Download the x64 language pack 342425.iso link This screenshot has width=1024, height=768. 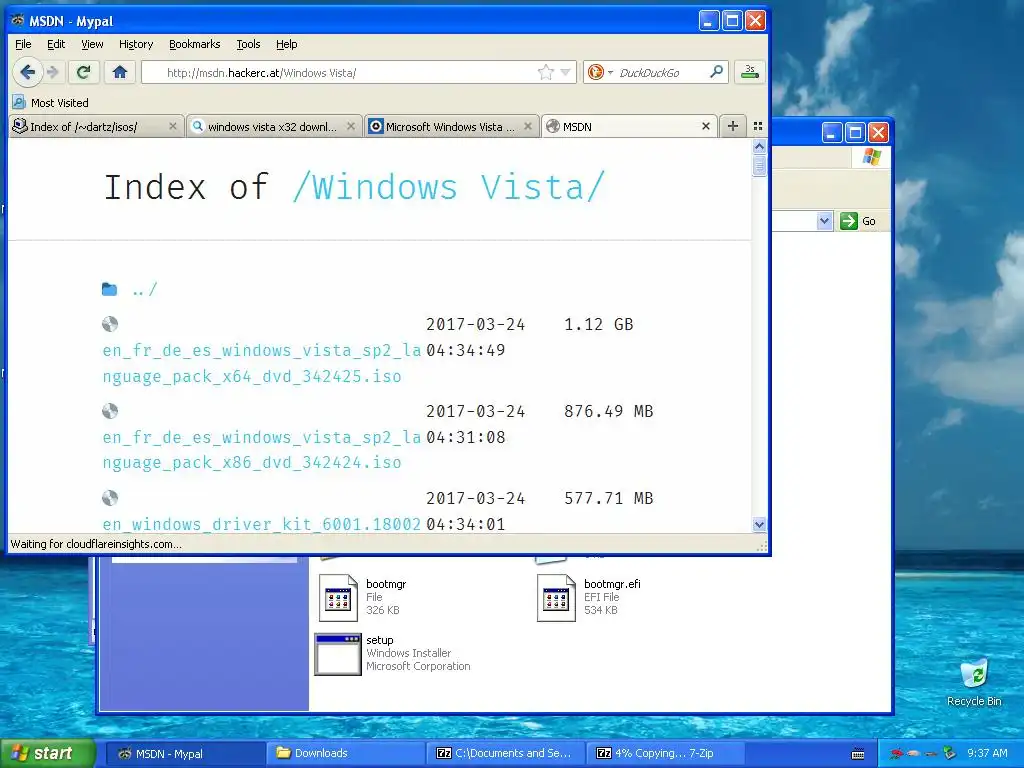[x=261, y=363]
